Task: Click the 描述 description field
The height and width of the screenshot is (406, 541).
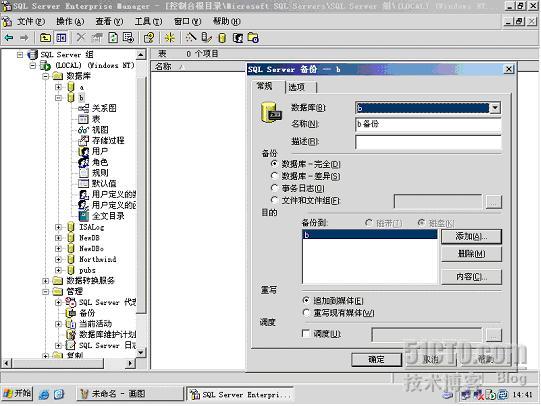Action: click(428, 142)
